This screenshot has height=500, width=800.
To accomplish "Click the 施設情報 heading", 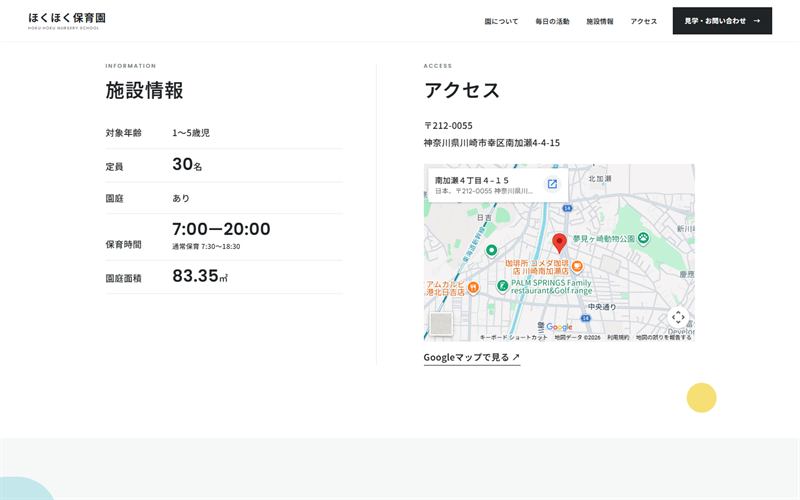I will pos(144,90).
